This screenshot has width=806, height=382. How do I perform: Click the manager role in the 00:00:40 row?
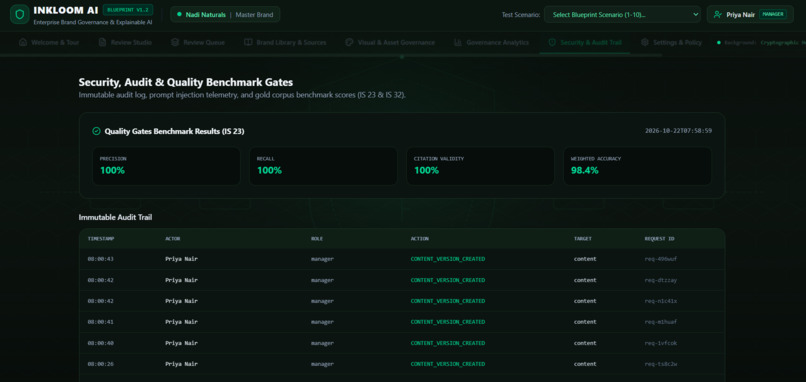pos(322,343)
